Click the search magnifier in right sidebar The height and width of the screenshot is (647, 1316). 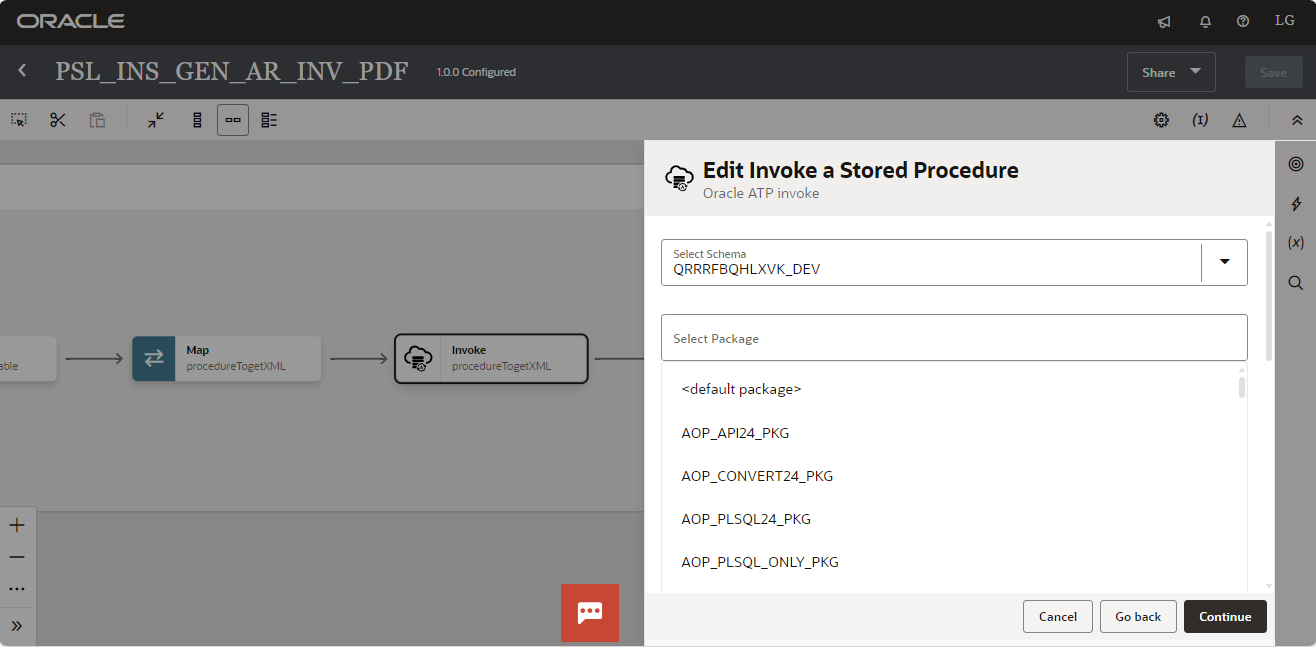pyautogui.click(x=1296, y=282)
